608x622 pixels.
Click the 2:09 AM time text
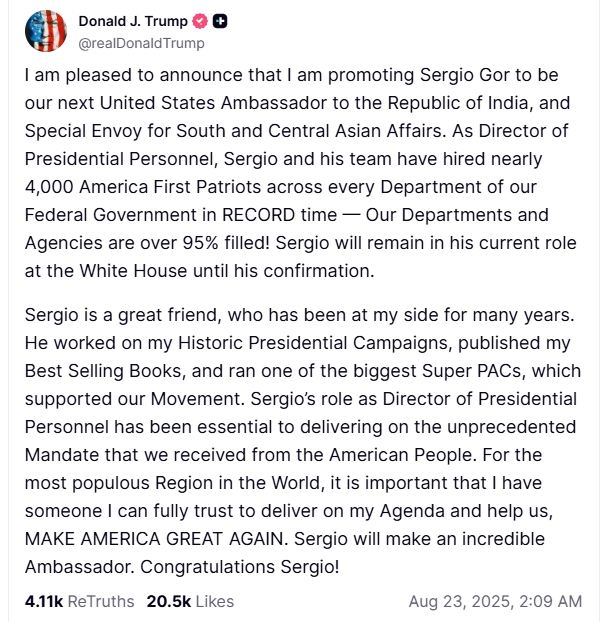pyautogui.click(x=551, y=601)
